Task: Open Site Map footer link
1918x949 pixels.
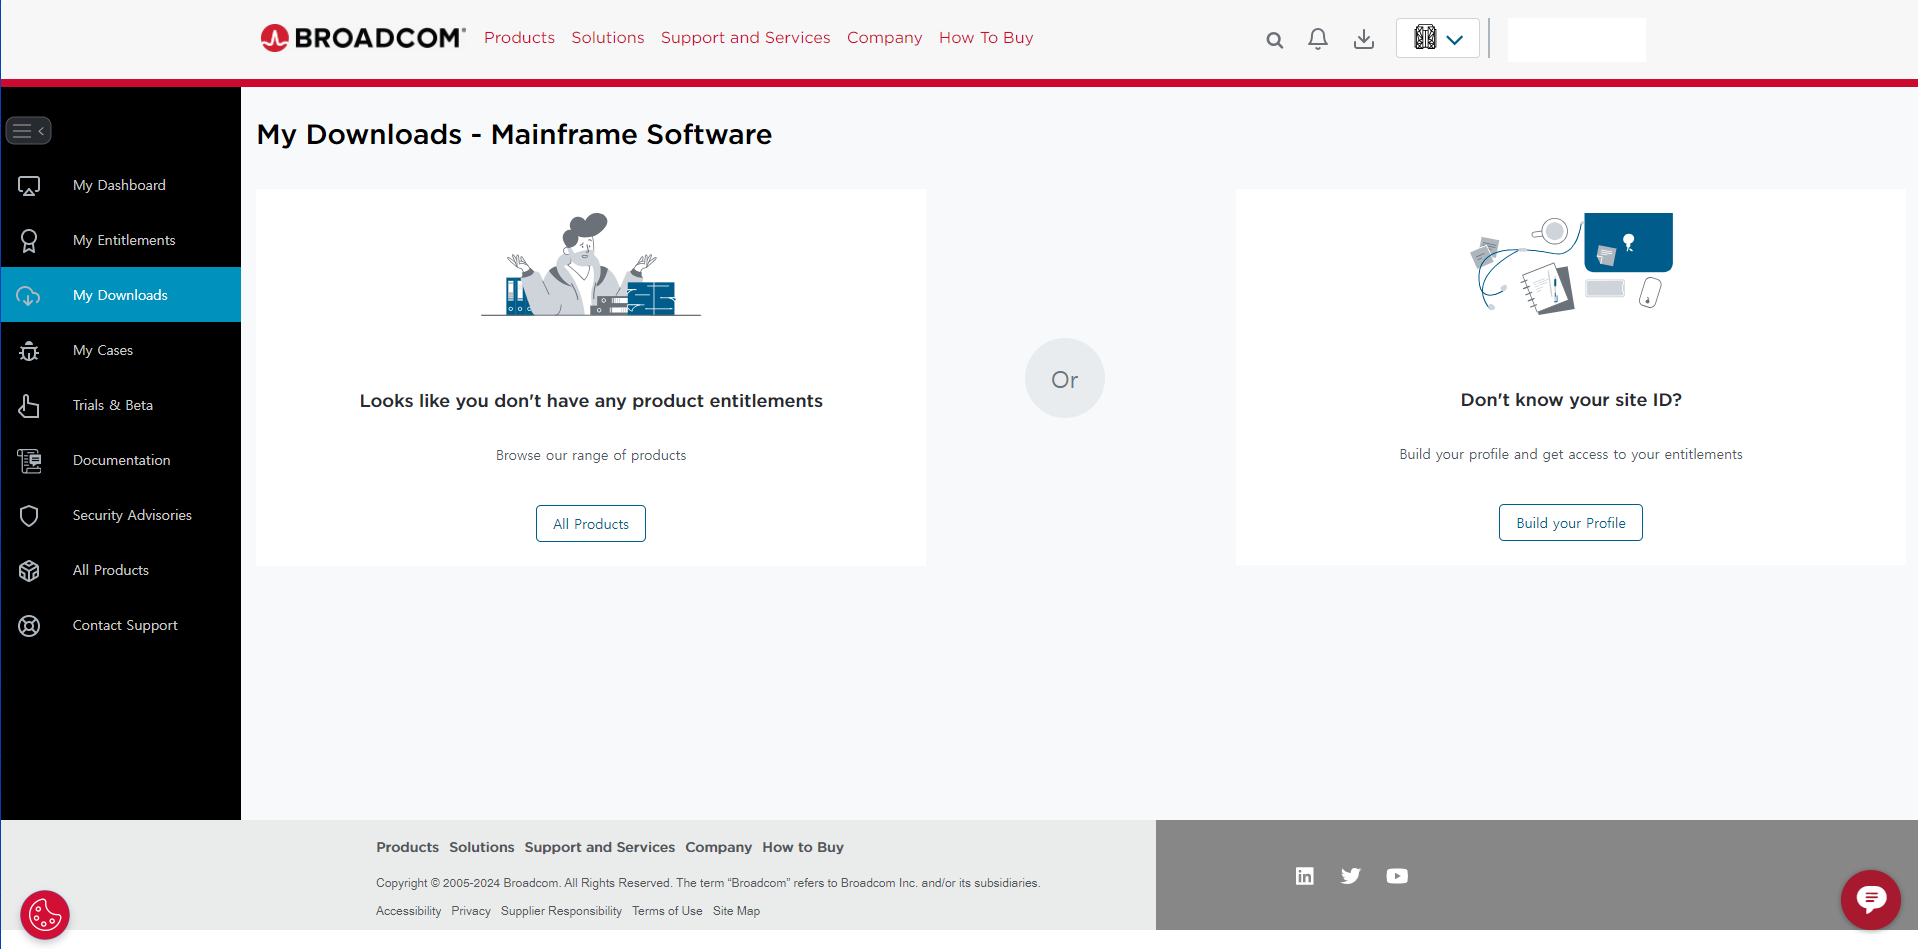Action: (x=736, y=911)
